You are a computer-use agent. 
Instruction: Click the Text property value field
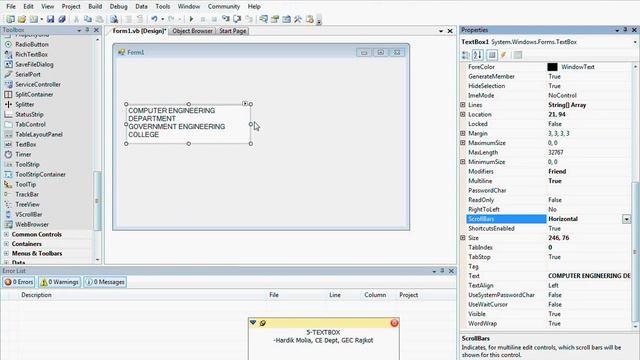589,276
